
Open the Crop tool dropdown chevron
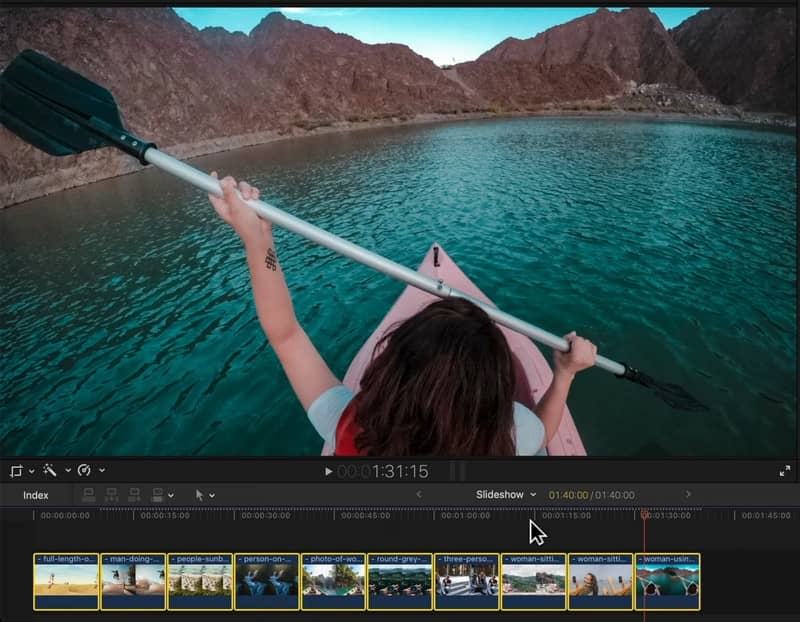coord(31,469)
